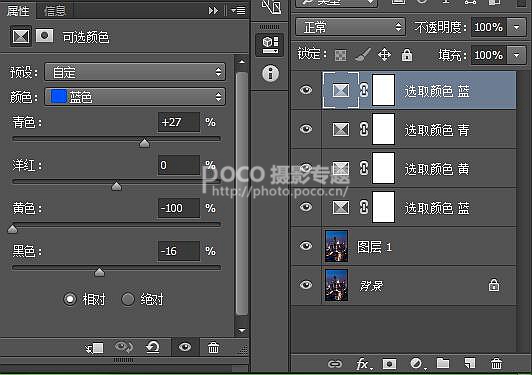Select the 绝对 radio button

click(128, 299)
